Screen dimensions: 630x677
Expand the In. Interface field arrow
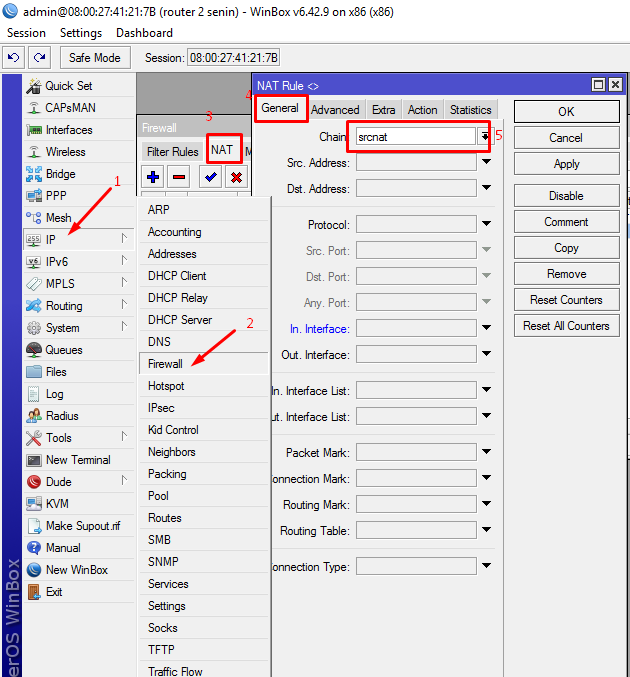pos(486,328)
